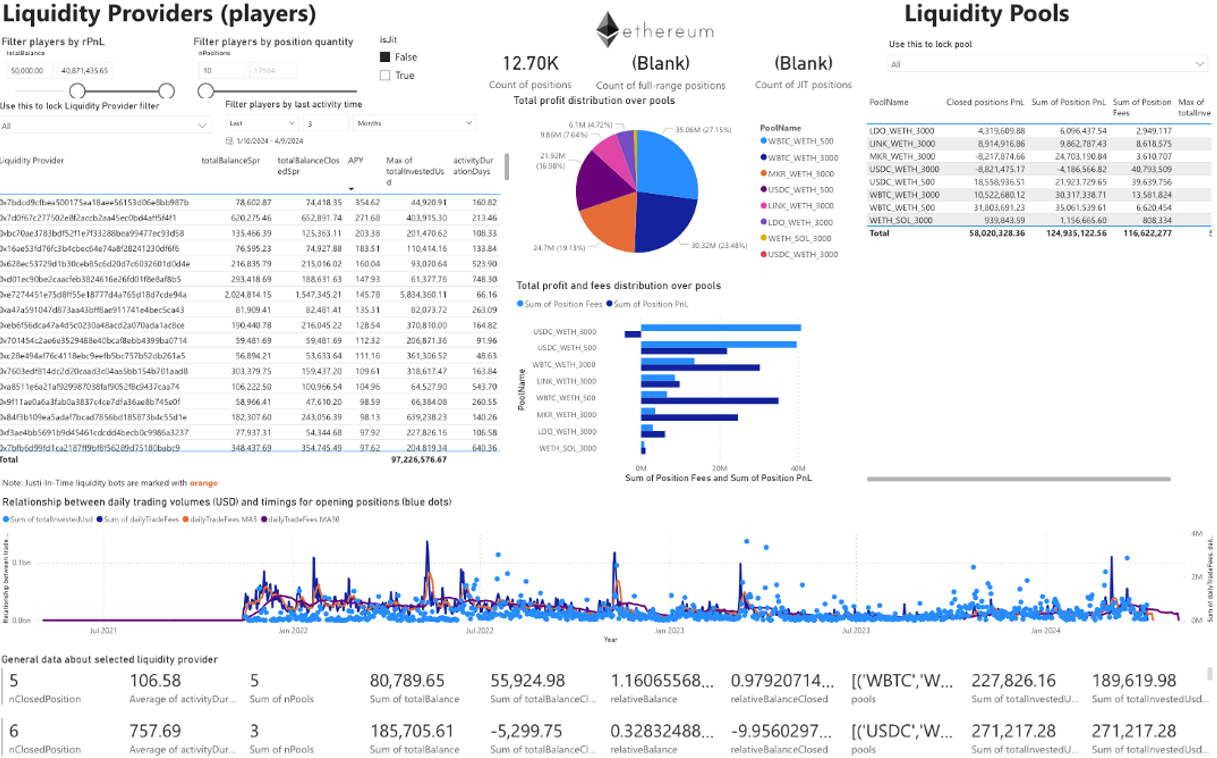1217x758 pixels.
Task: Sort by Liquidity Provider column header
Action: (32, 160)
